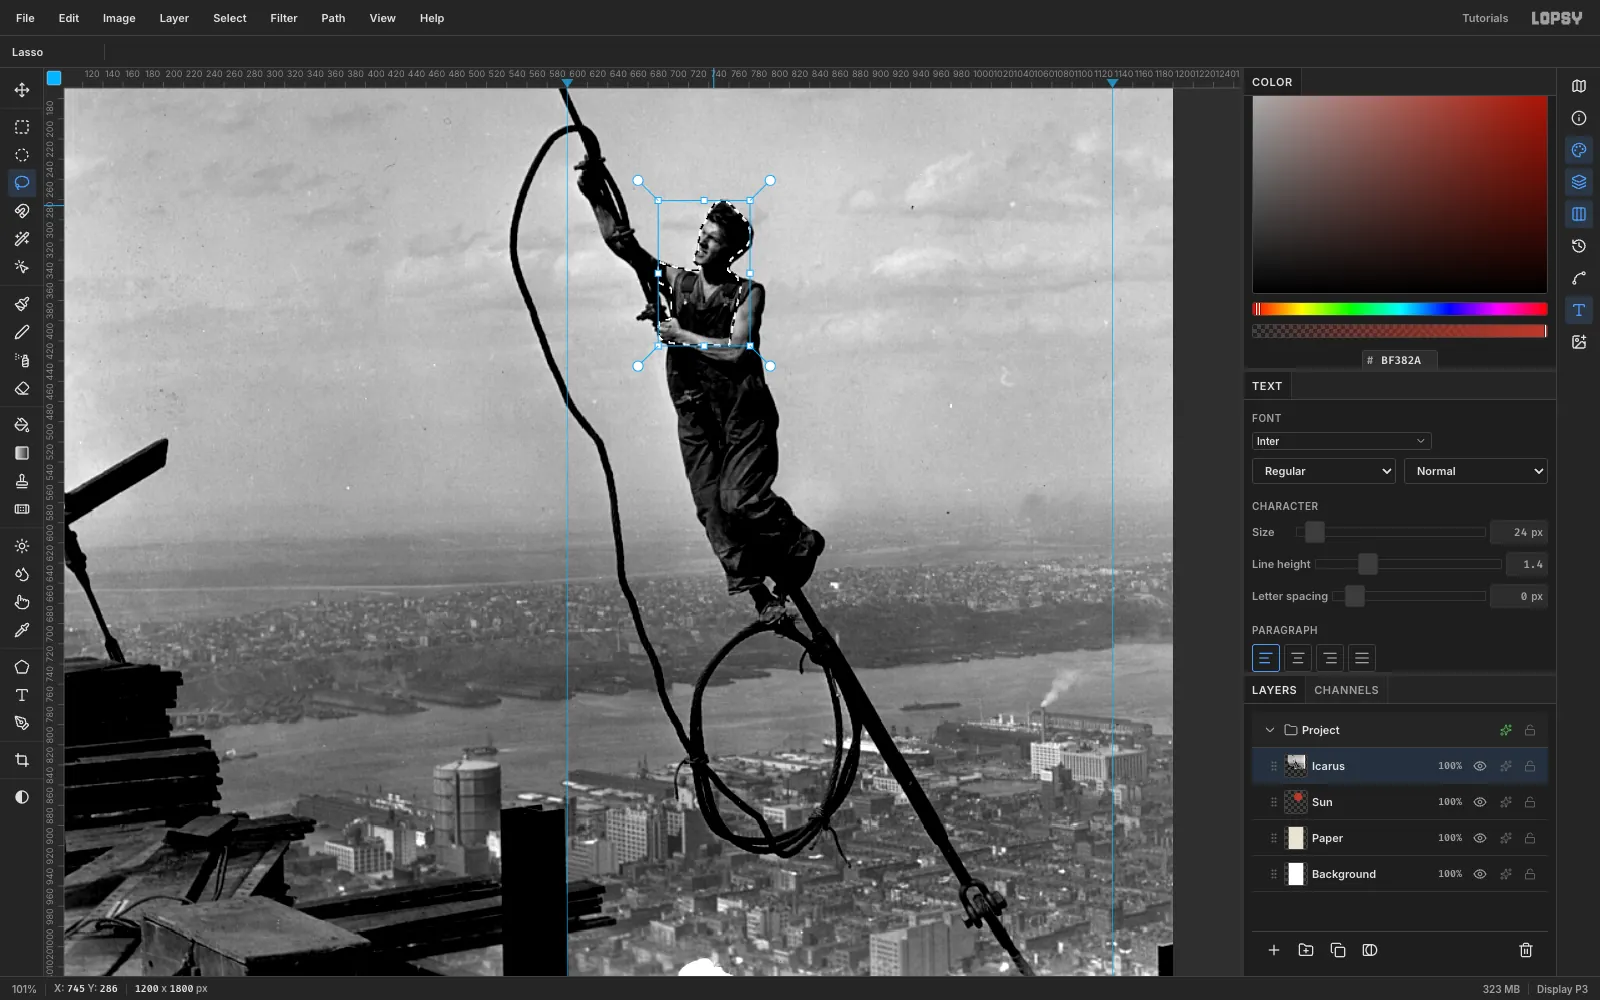This screenshot has height=1000, width=1600.
Task: Open the Layer menu
Action: (x=174, y=18)
